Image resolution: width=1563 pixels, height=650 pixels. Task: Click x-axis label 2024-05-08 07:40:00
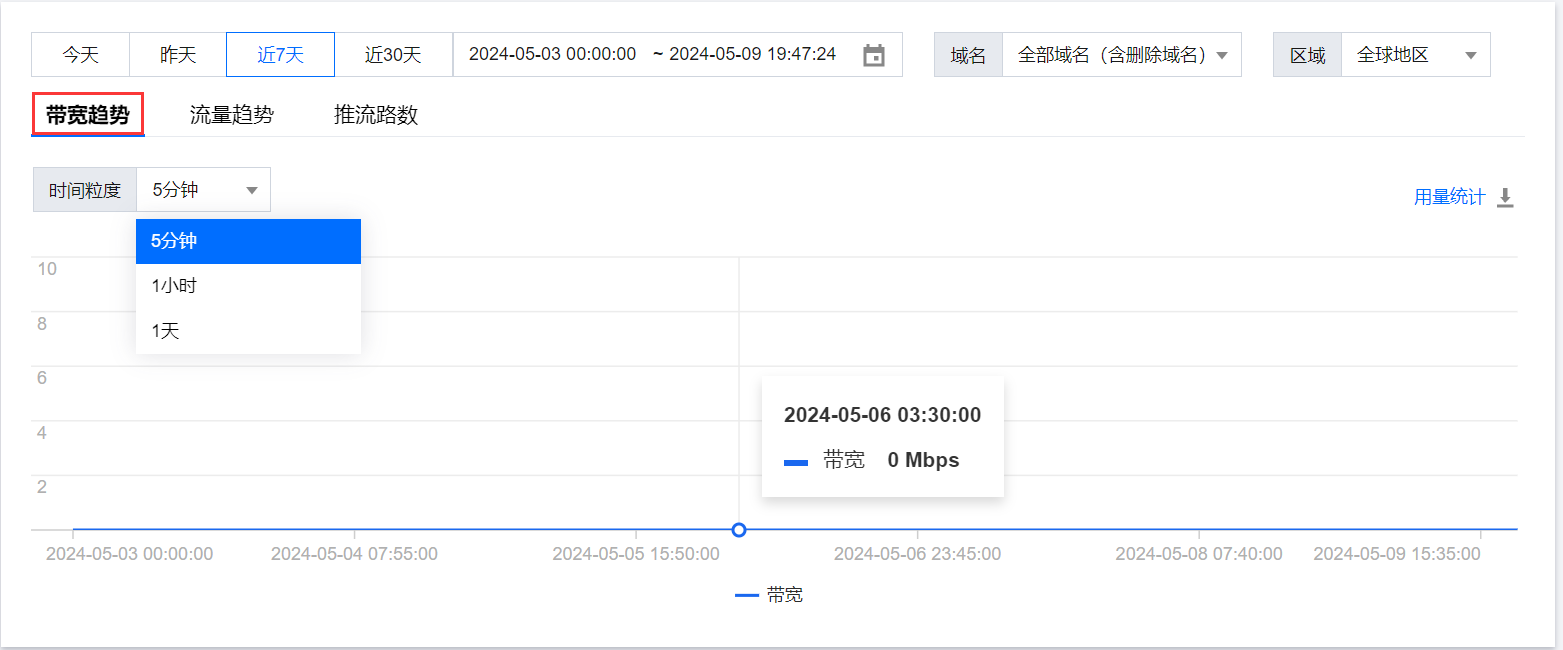tap(1199, 553)
